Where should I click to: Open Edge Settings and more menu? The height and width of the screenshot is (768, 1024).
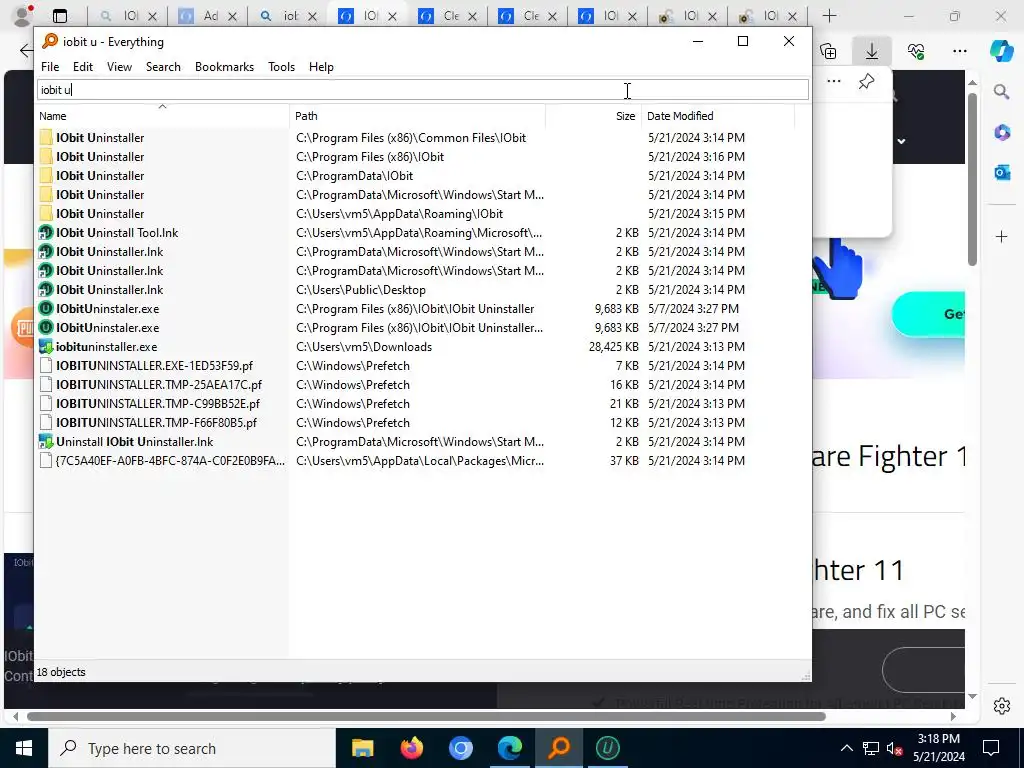click(x=959, y=51)
